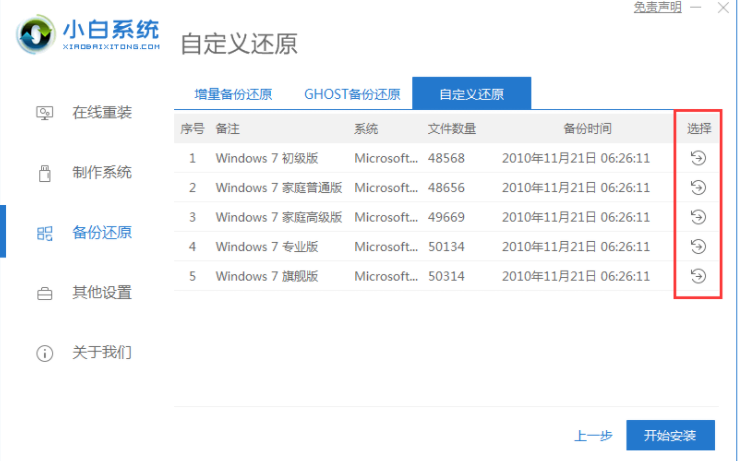Screen dimensions: 738x461
Task: Go back with the 上一步 link
Action: click(593, 436)
